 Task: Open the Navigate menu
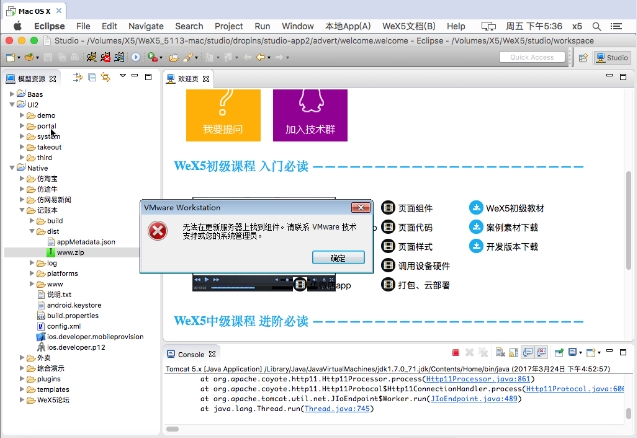(146, 26)
